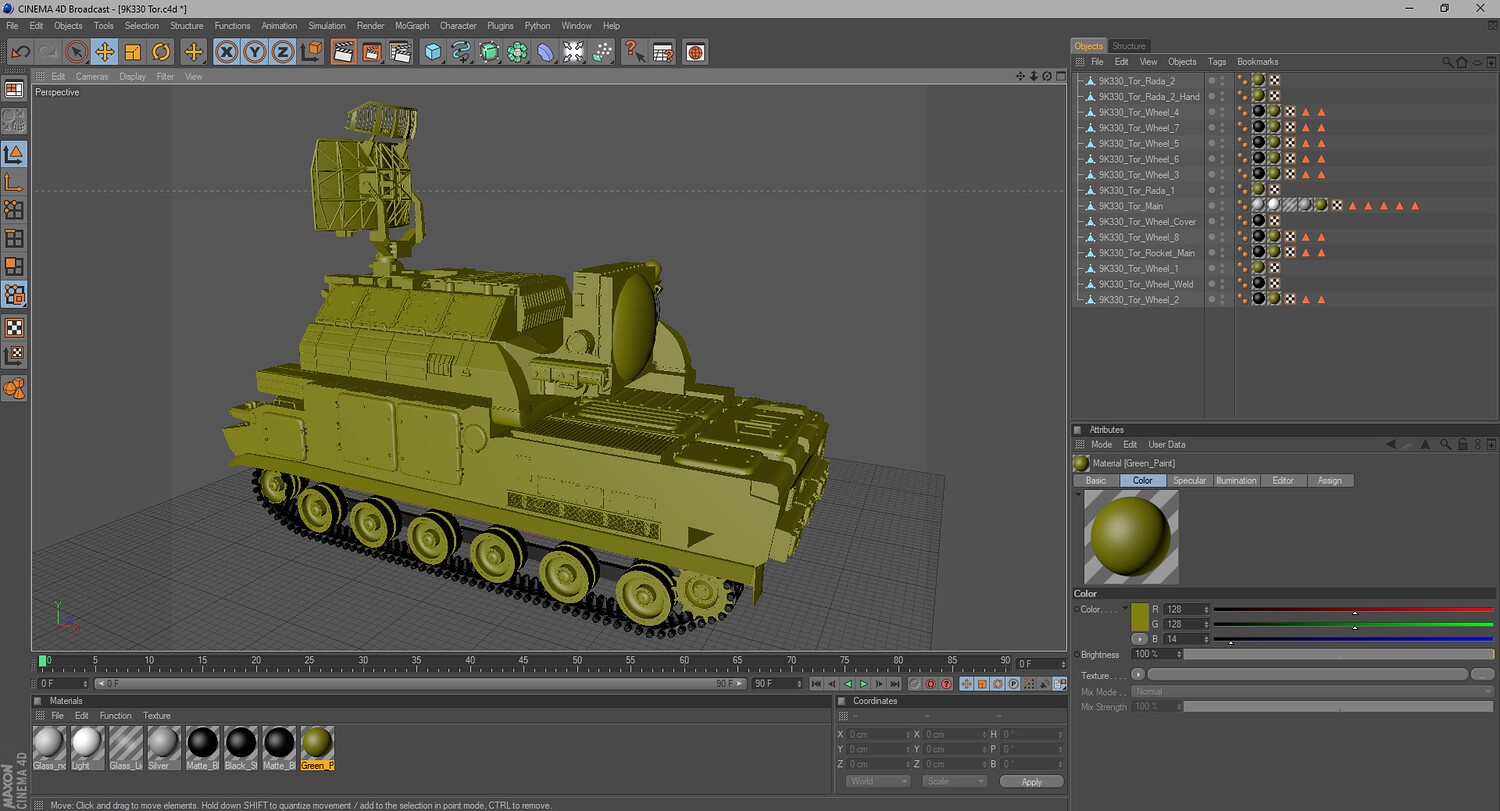Click the olive color swatch
This screenshot has height=811, width=1500.
1140,618
